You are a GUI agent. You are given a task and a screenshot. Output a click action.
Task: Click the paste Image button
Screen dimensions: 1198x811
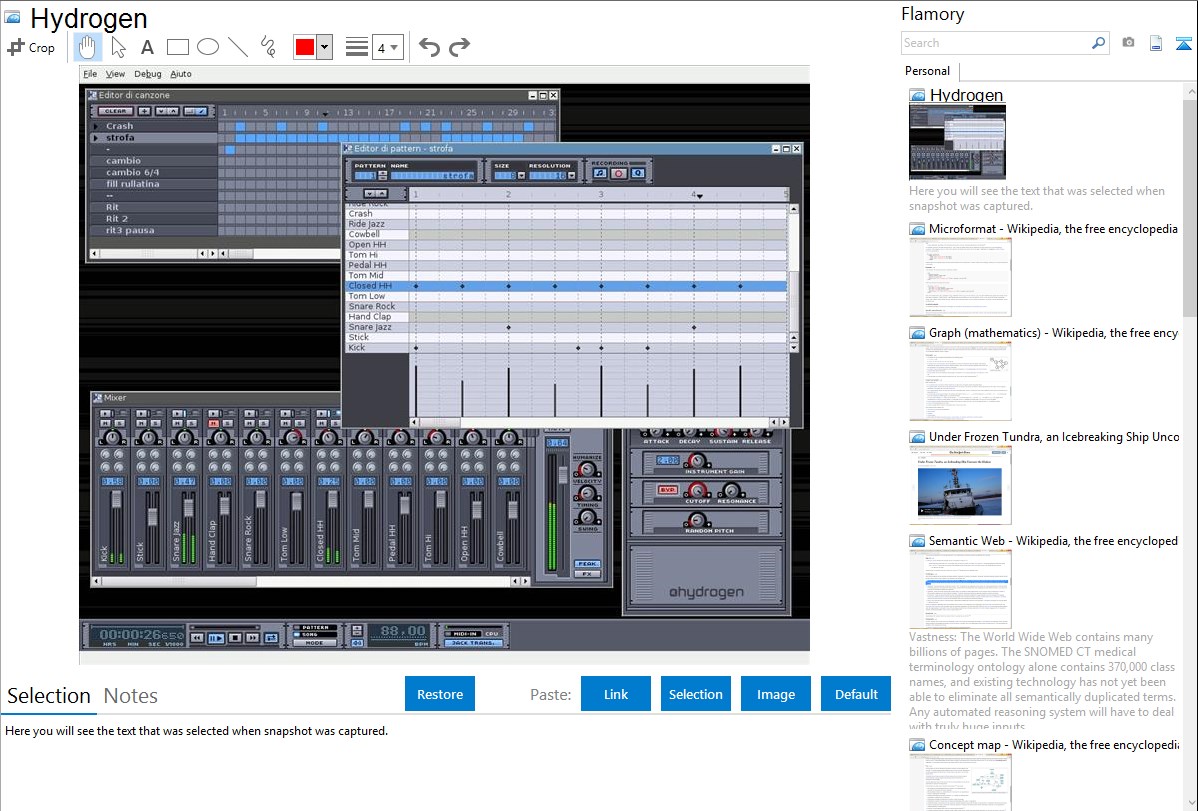coord(775,694)
